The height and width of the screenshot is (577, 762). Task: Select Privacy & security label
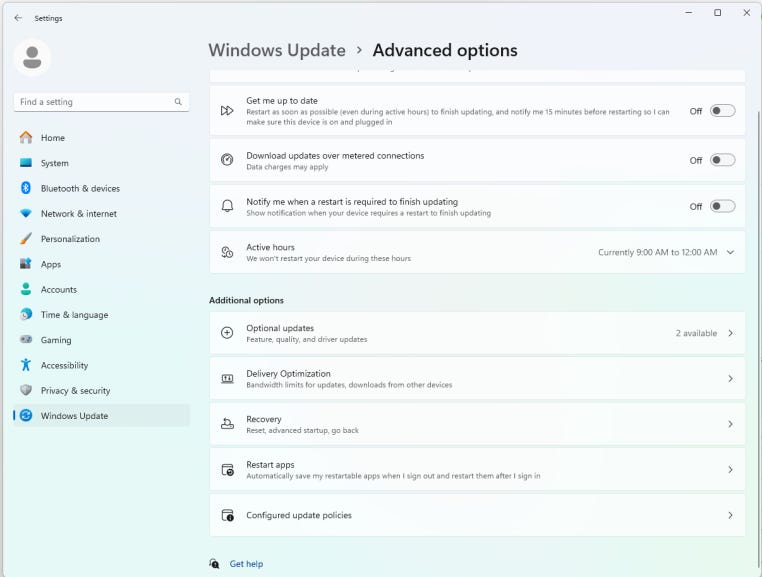click(75, 391)
